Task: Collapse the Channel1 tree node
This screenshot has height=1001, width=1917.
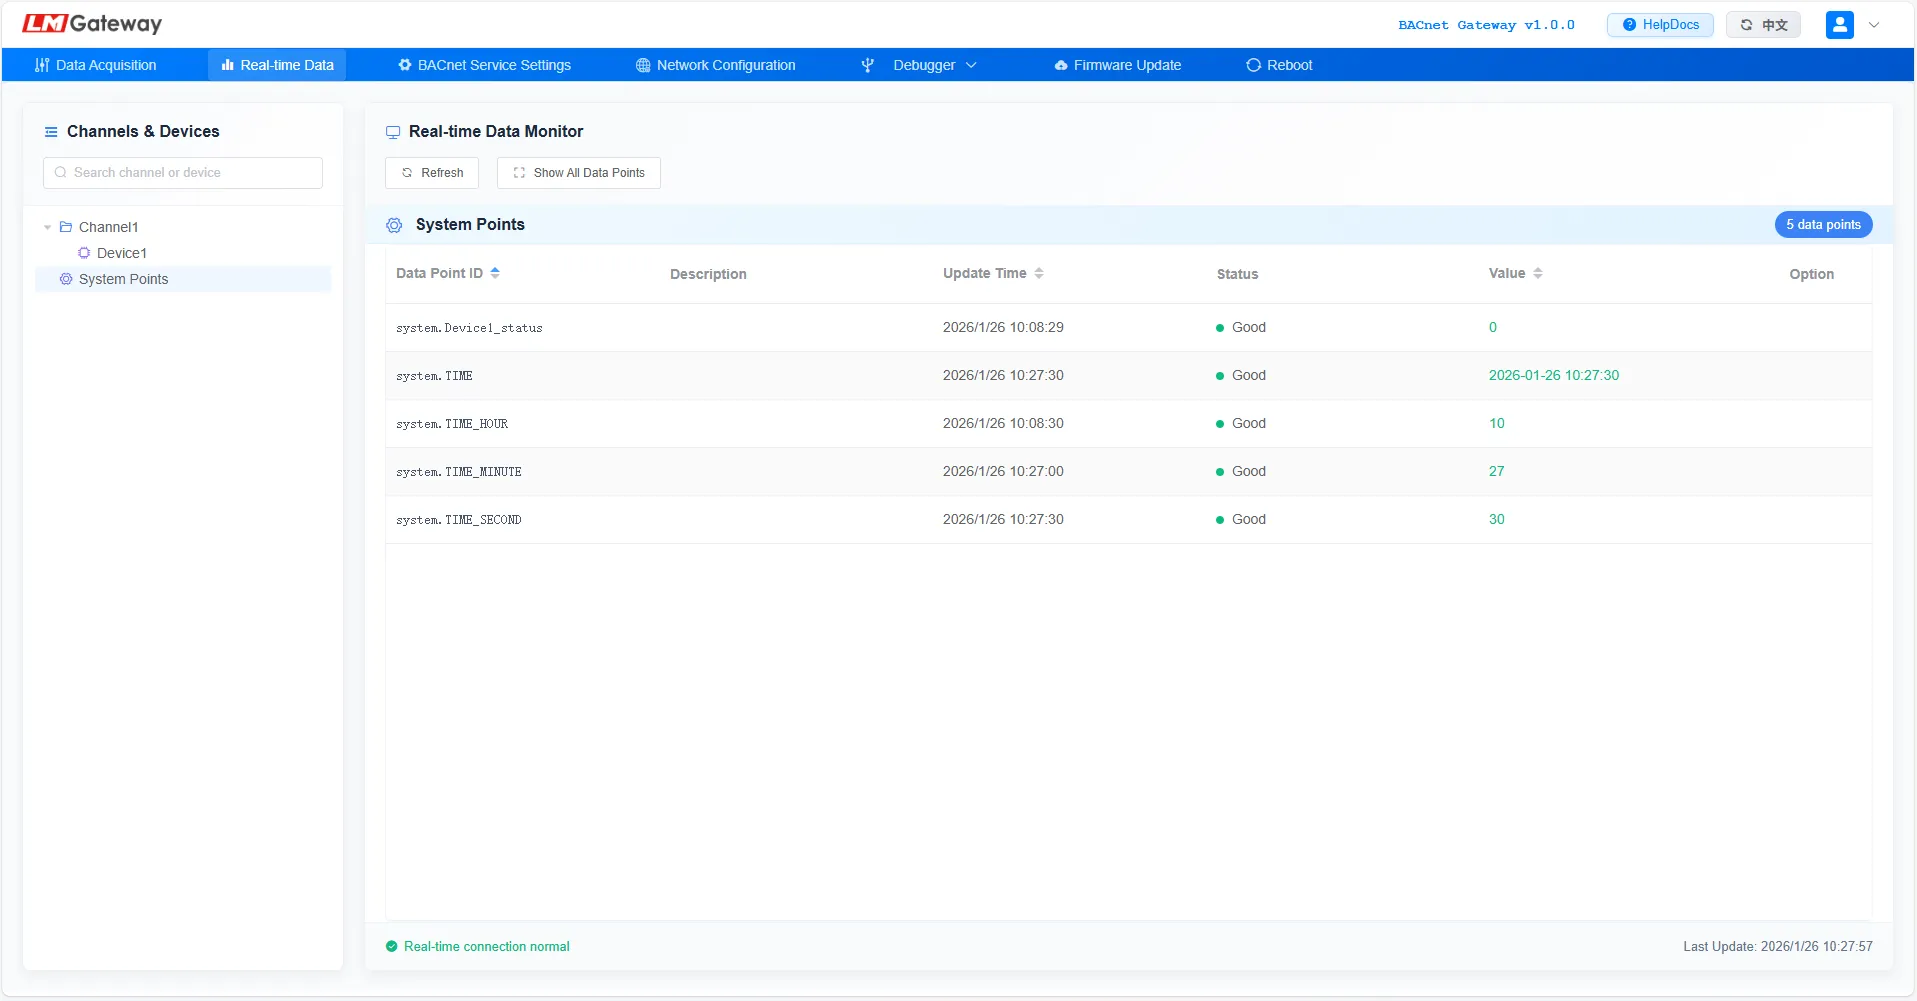Action: coord(46,227)
